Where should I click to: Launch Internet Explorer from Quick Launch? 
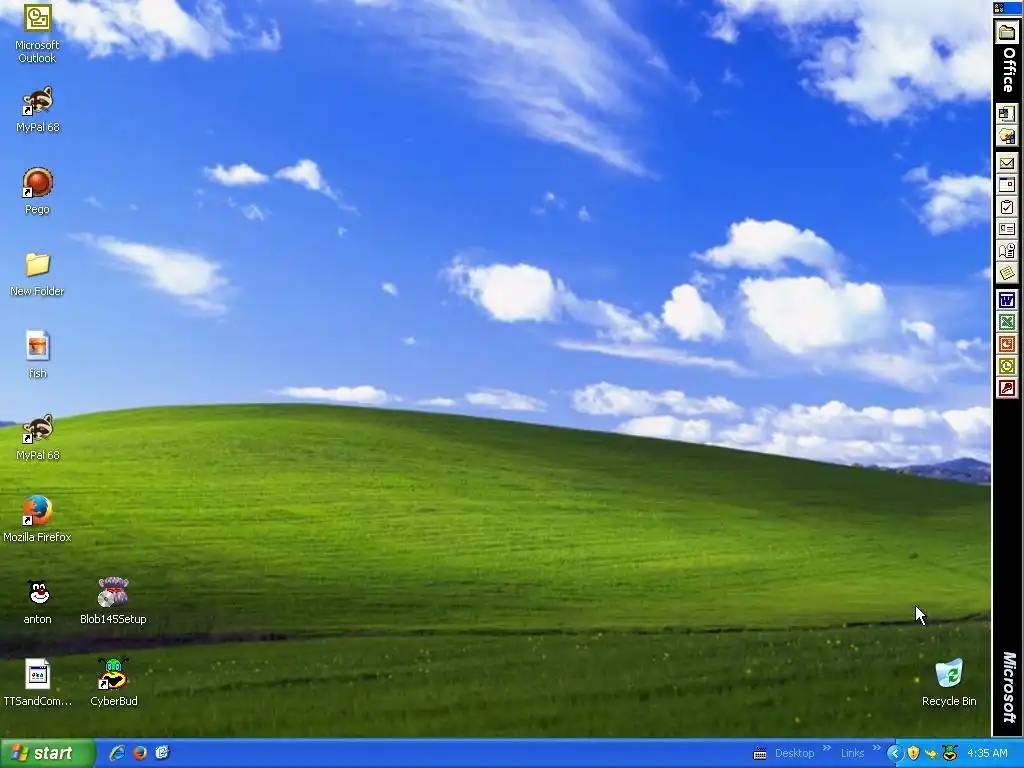click(x=117, y=753)
